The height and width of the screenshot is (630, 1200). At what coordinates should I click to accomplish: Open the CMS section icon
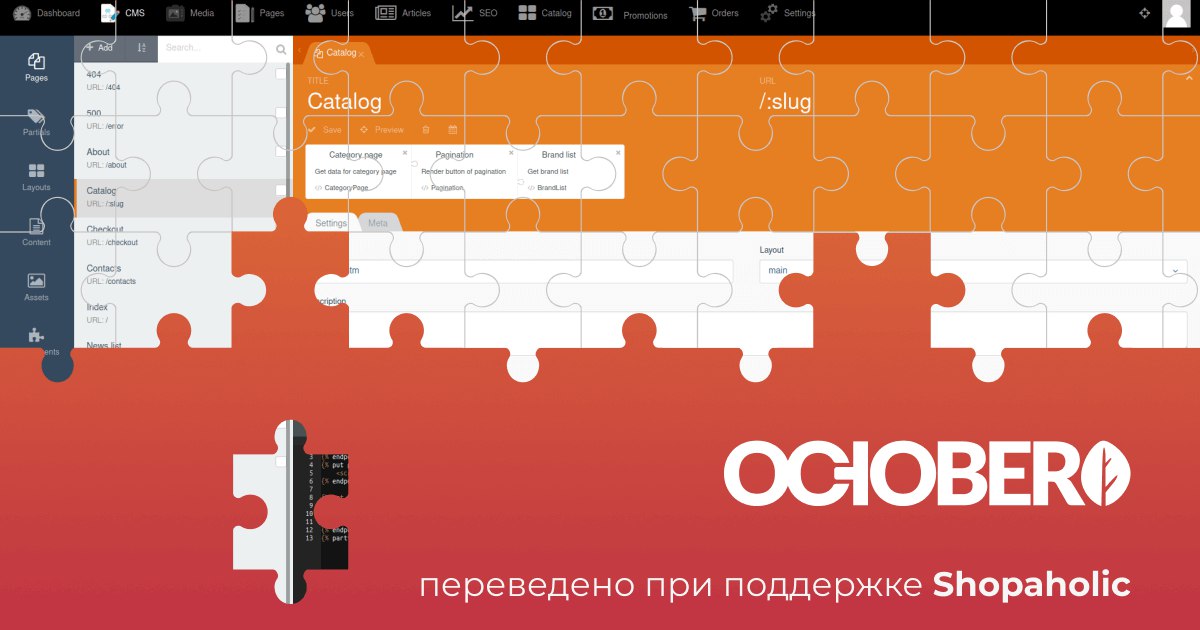[x=109, y=13]
